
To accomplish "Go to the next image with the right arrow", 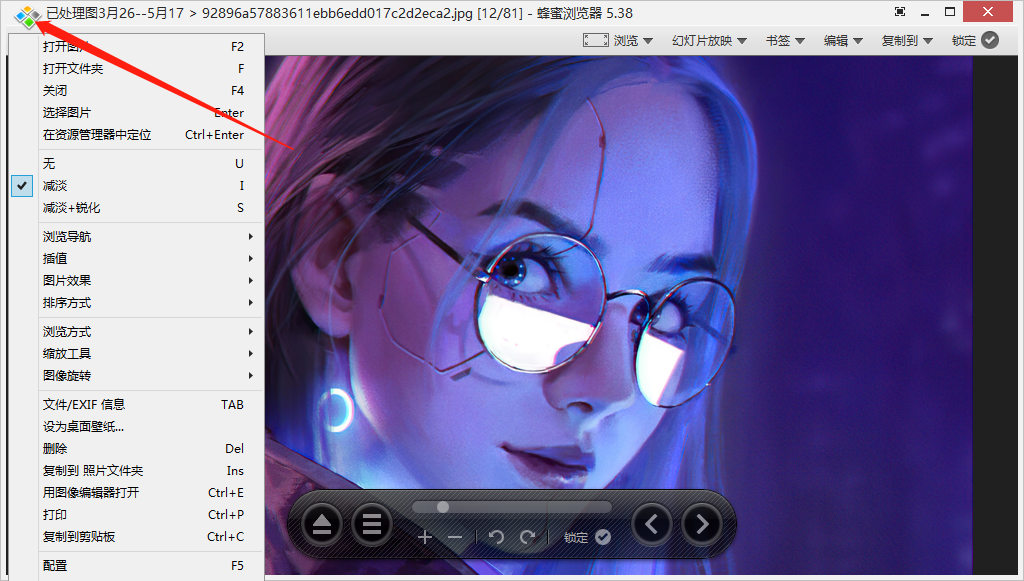I will [702, 524].
